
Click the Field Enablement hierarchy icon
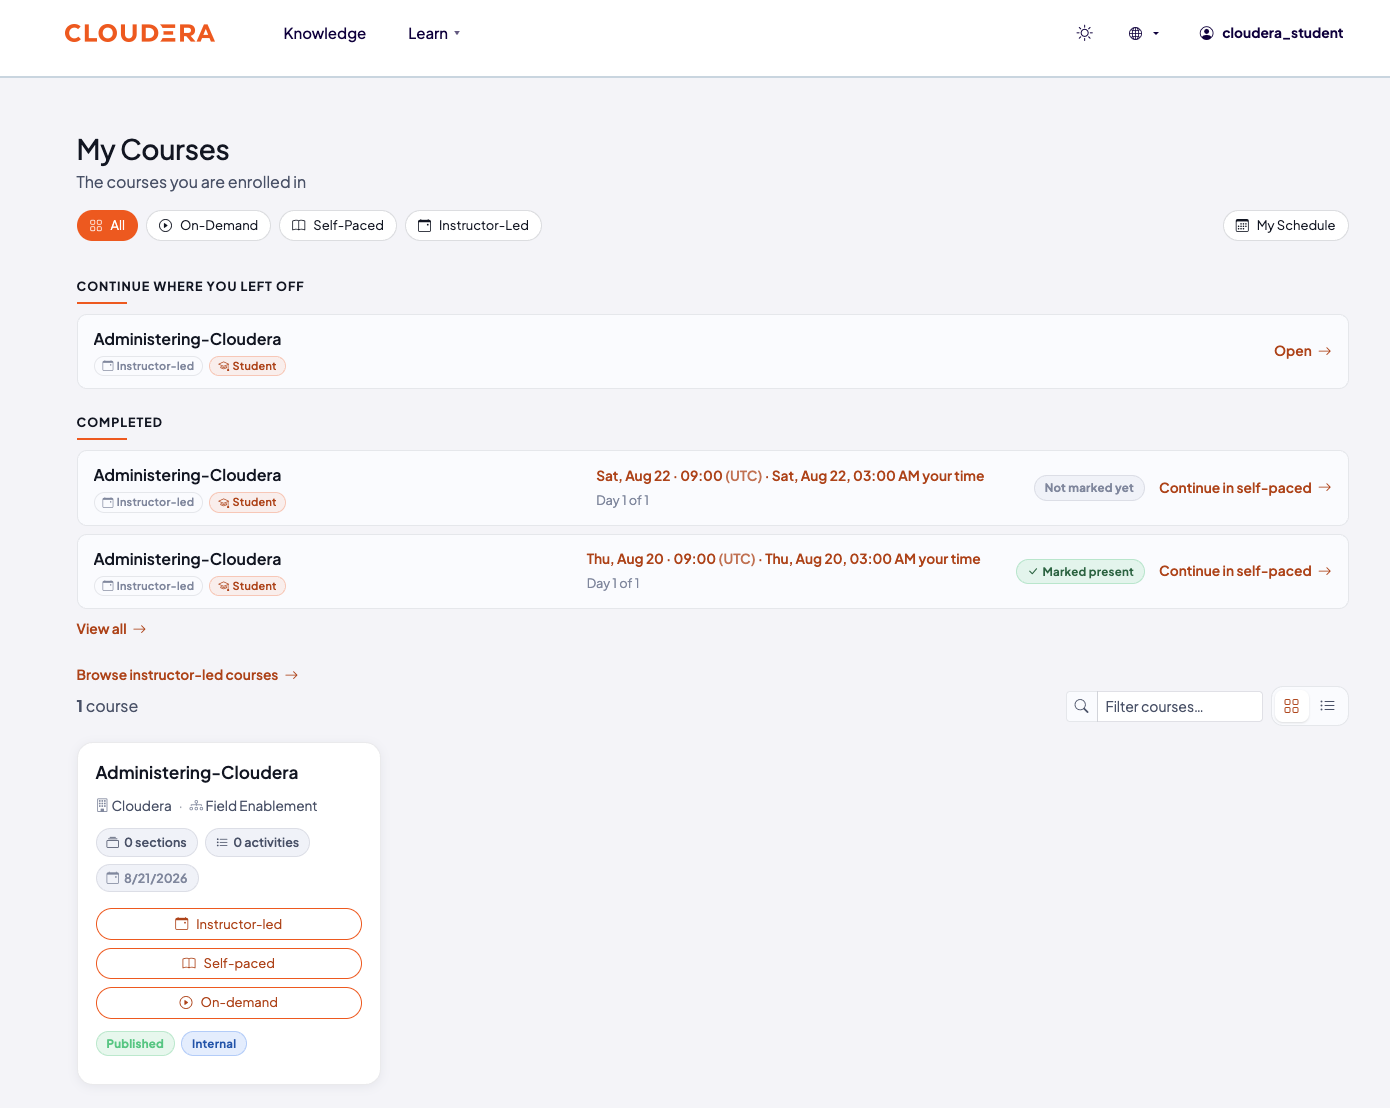click(196, 806)
